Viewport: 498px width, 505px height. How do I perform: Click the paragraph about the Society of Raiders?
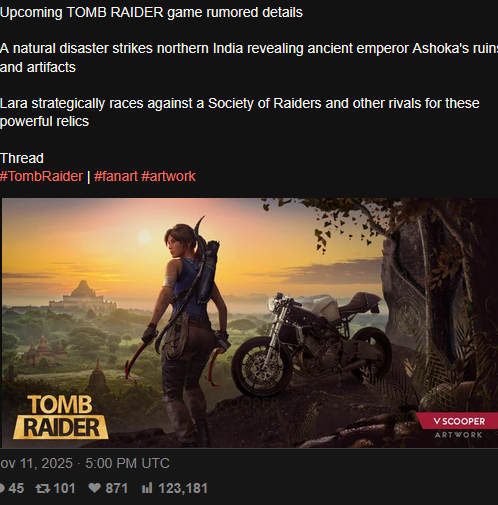[x=240, y=112]
